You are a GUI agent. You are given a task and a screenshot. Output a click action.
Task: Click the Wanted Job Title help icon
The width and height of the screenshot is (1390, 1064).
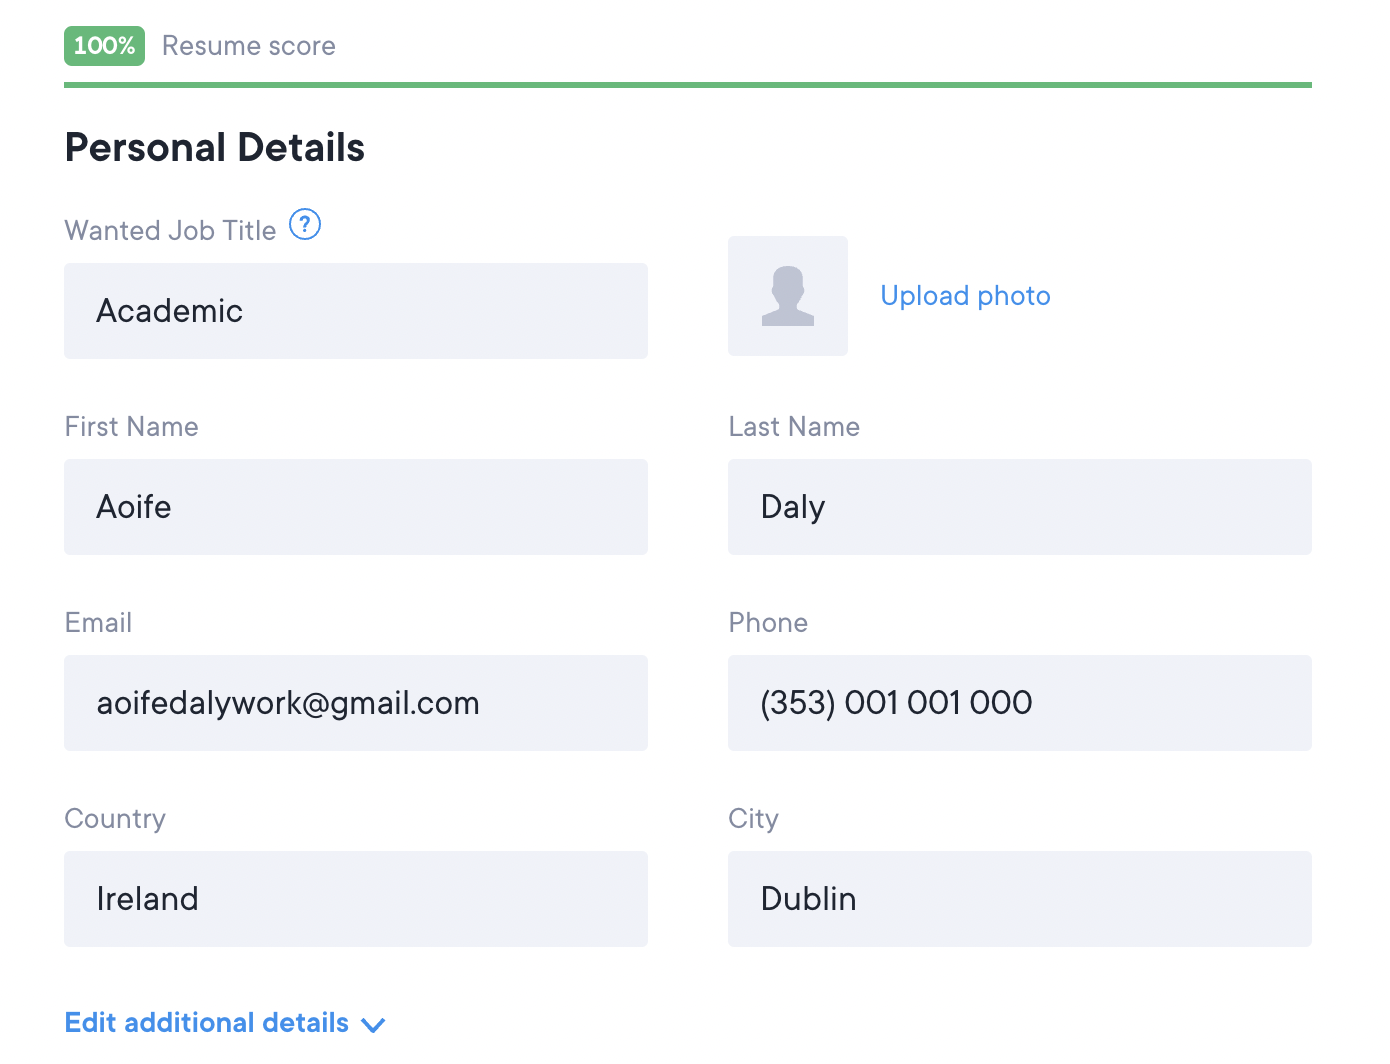305,225
